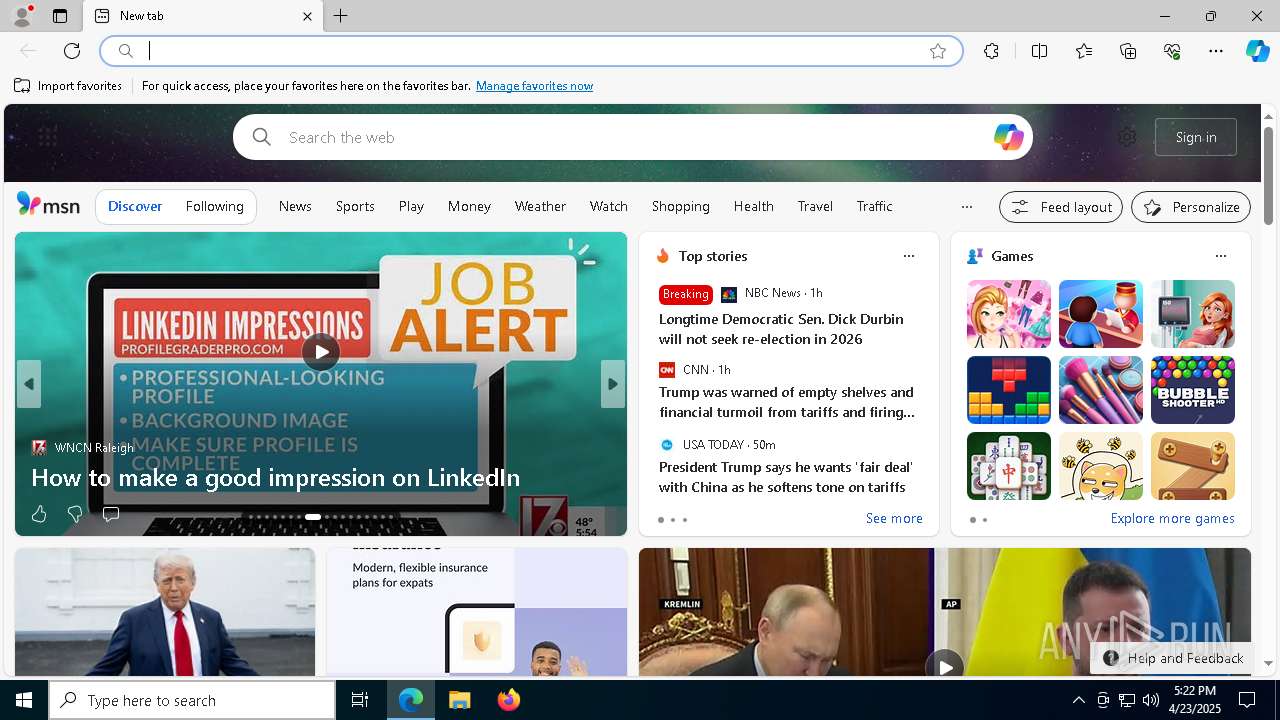Screen dimensions: 1280x720
Task: Open the colored block puzzle game
Action: 1009,390
